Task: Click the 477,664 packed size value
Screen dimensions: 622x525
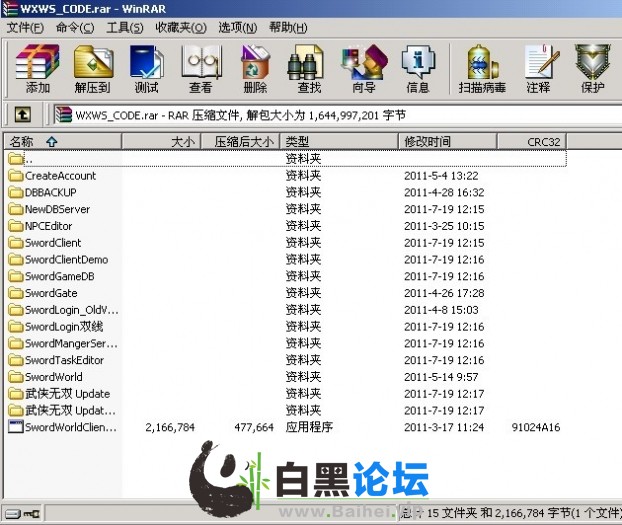Action: pos(254,427)
